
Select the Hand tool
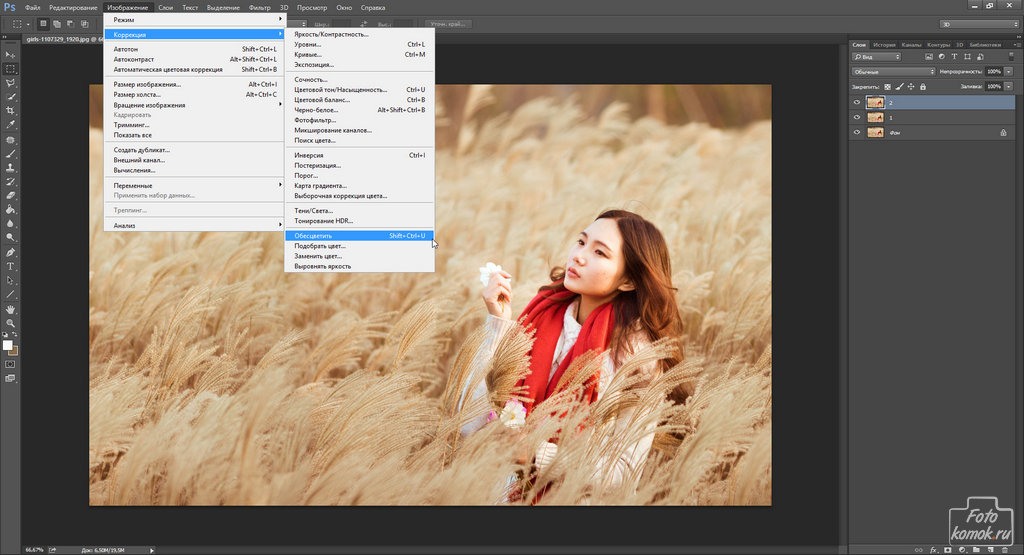pyautogui.click(x=10, y=309)
